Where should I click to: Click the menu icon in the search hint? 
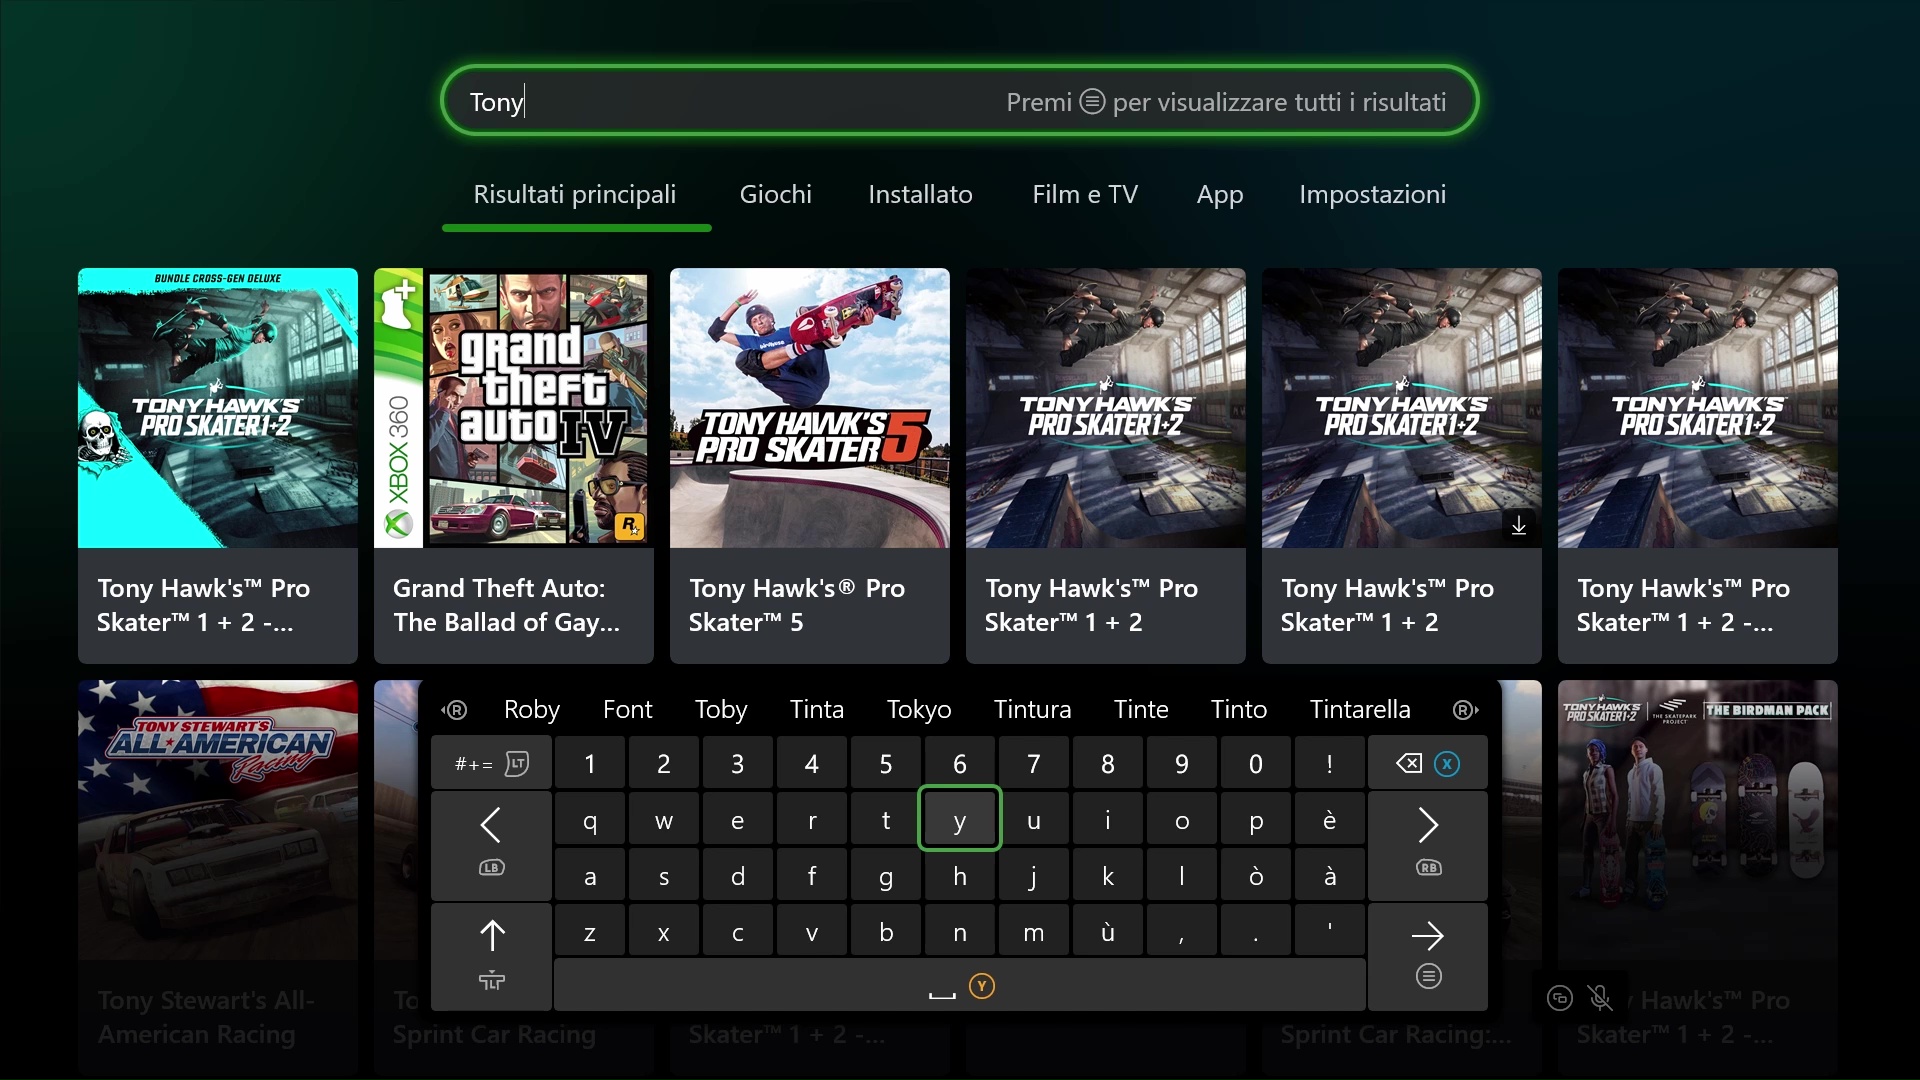tap(1092, 102)
